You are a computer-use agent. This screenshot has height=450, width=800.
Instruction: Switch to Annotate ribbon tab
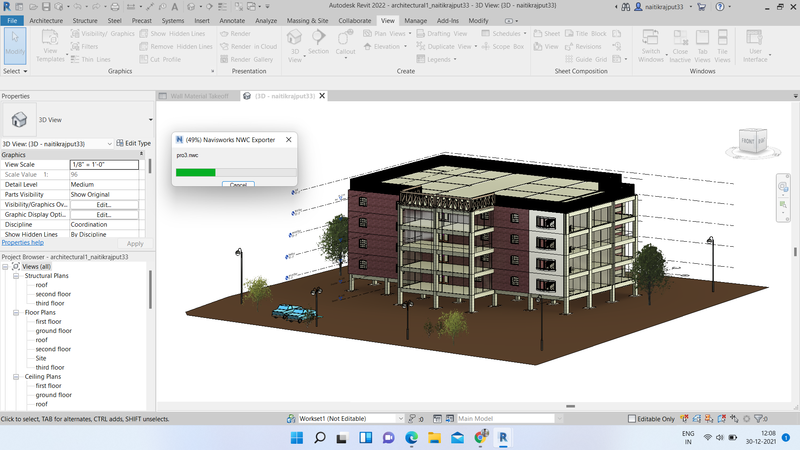[232, 20]
